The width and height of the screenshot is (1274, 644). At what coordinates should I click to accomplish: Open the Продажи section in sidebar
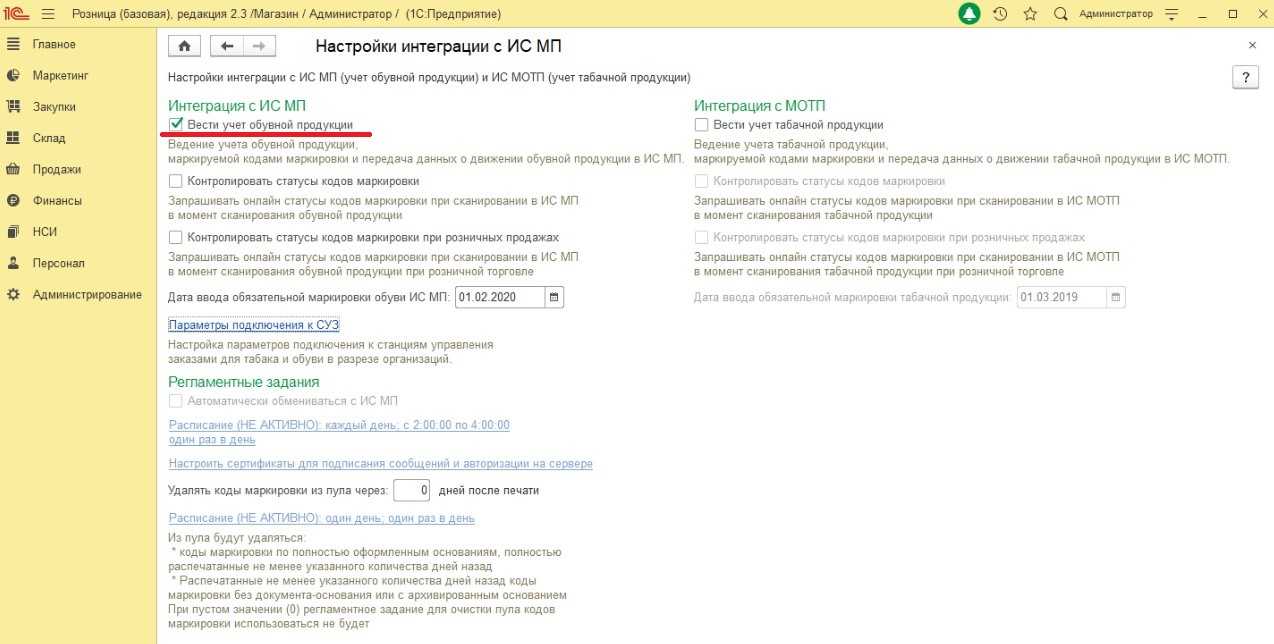point(56,169)
